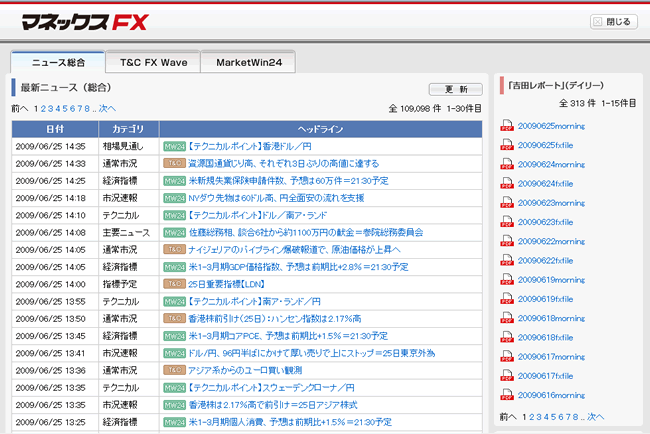Screen dimensions: 650x434
Task: Go to news page 5
Action: pyautogui.click(x=65, y=109)
